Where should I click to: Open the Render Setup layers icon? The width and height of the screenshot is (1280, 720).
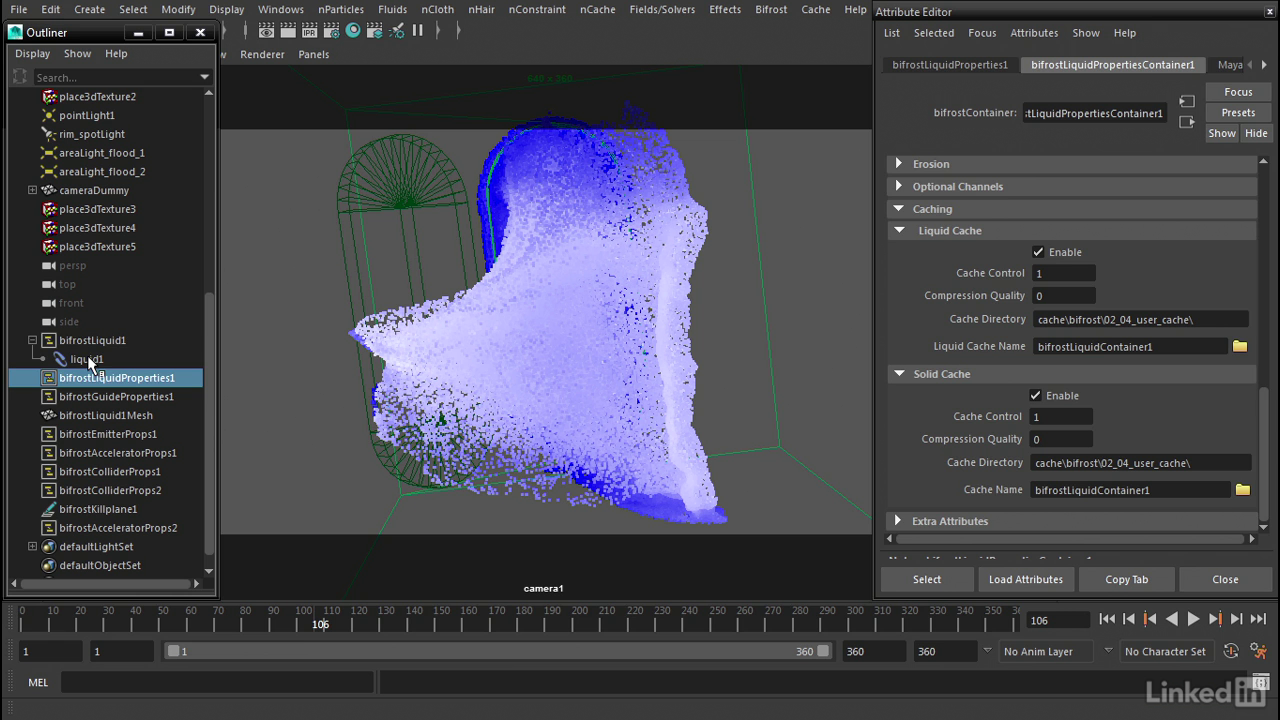click(x=375, y=30)
